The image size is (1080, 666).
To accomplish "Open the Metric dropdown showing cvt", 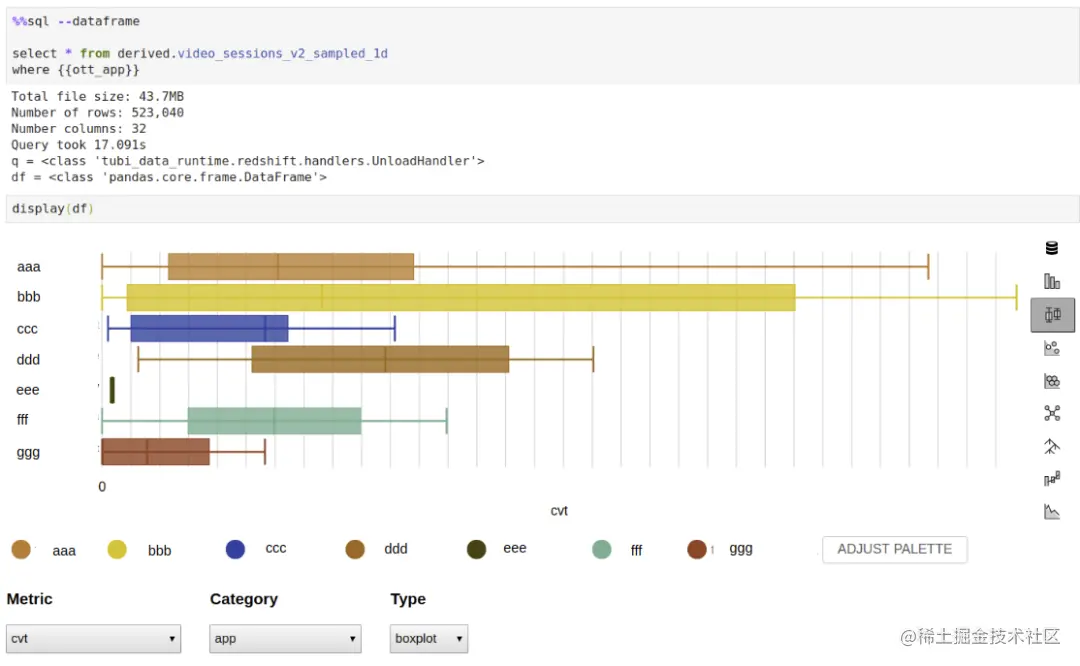I will coord(93,638).
